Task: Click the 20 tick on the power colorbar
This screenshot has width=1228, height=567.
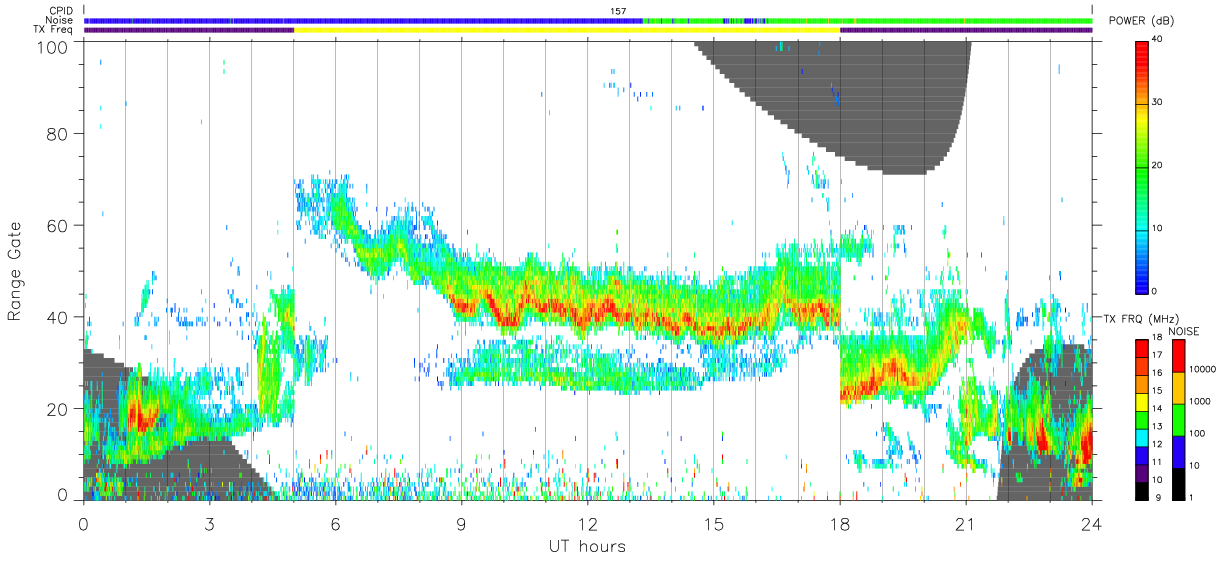Action: point(1158,165)
